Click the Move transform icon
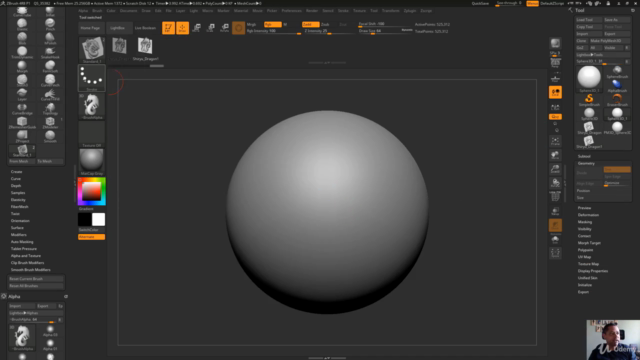The height and width of the screenshot is (360, 640). [196, 28]
